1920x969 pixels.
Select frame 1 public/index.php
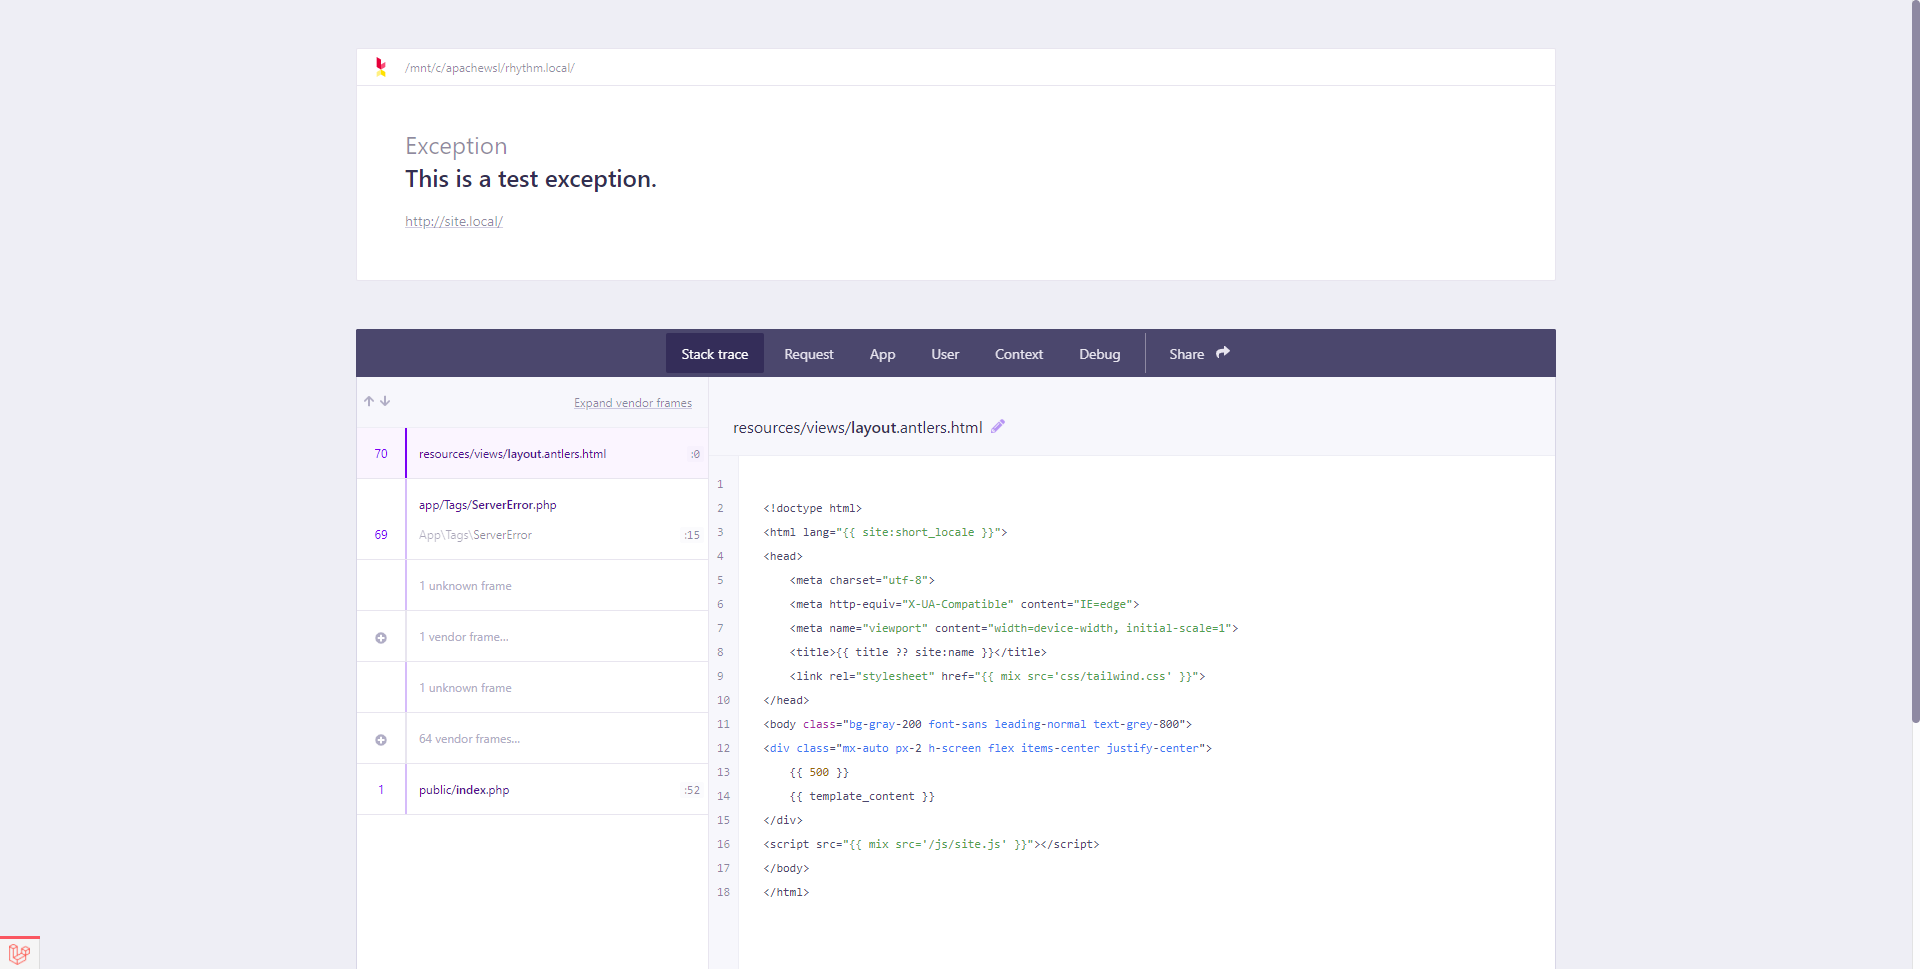532,790
